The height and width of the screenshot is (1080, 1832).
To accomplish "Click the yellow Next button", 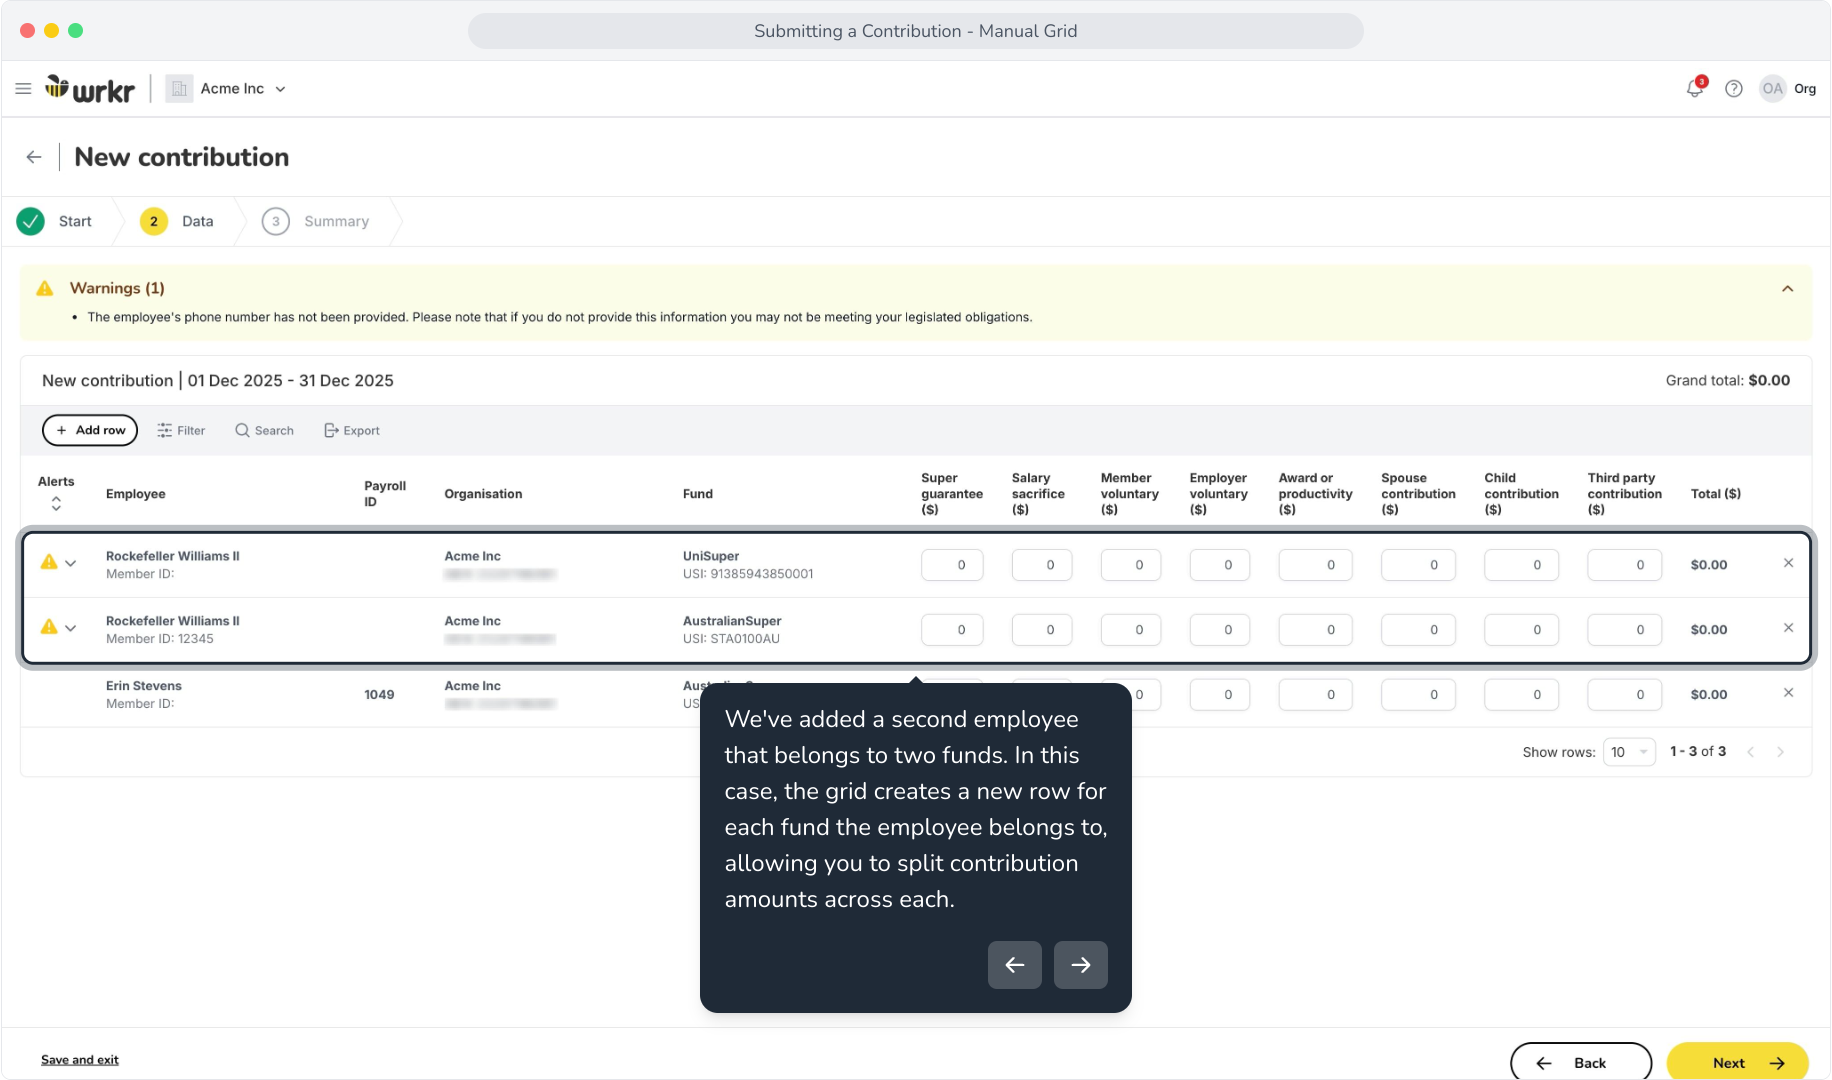I will click(1738, 1062).
